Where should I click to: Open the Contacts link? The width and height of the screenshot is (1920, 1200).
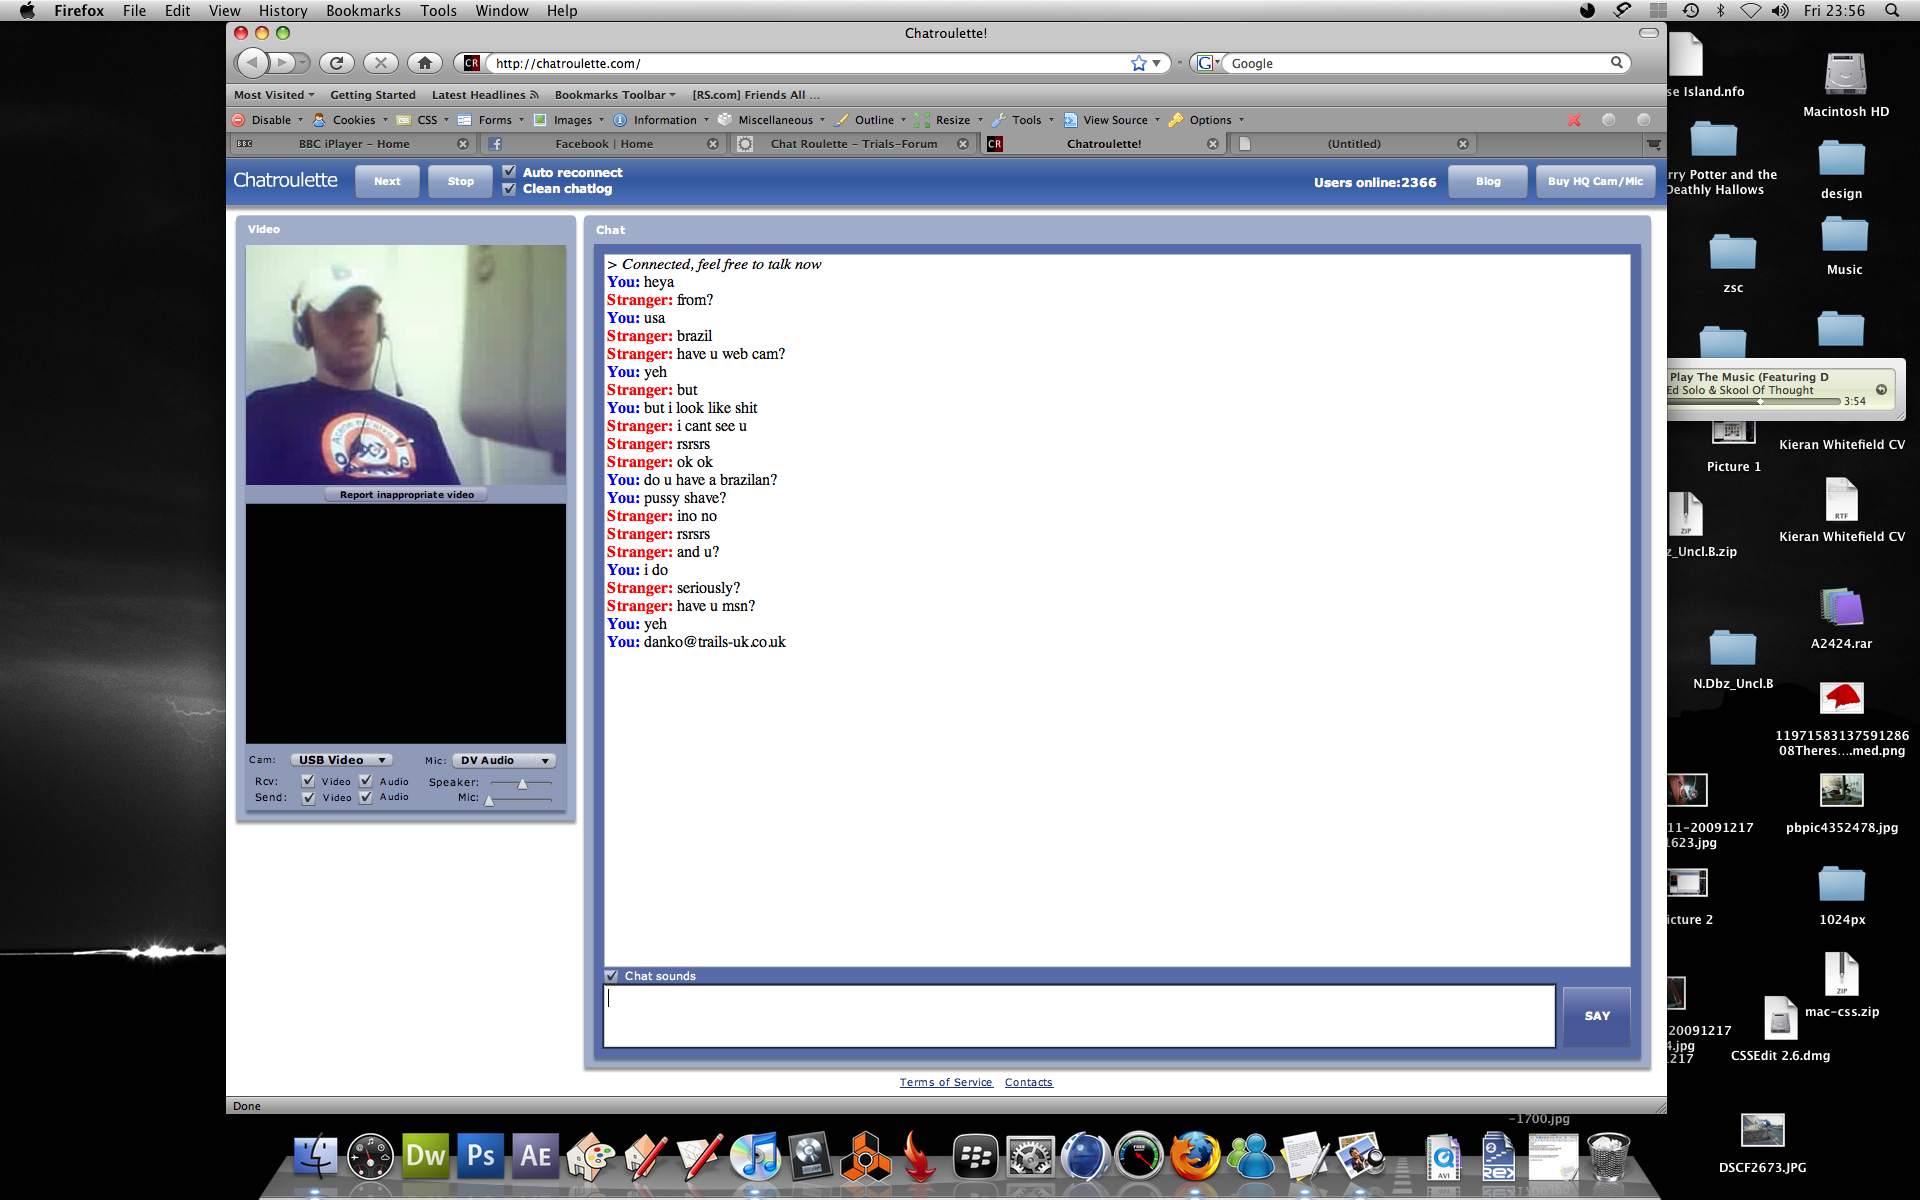tap(1029, 1082)
